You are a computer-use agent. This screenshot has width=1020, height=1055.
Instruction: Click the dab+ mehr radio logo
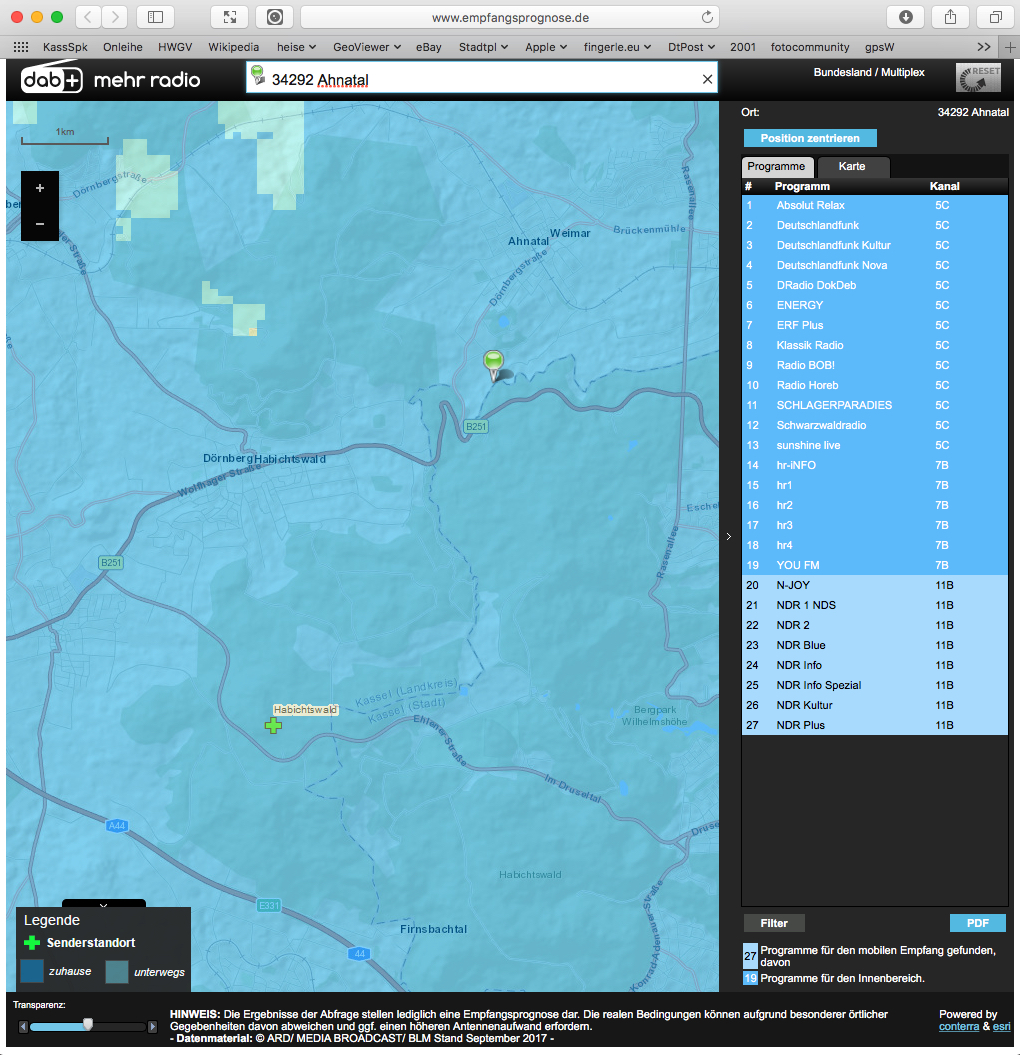click(110, 80)
